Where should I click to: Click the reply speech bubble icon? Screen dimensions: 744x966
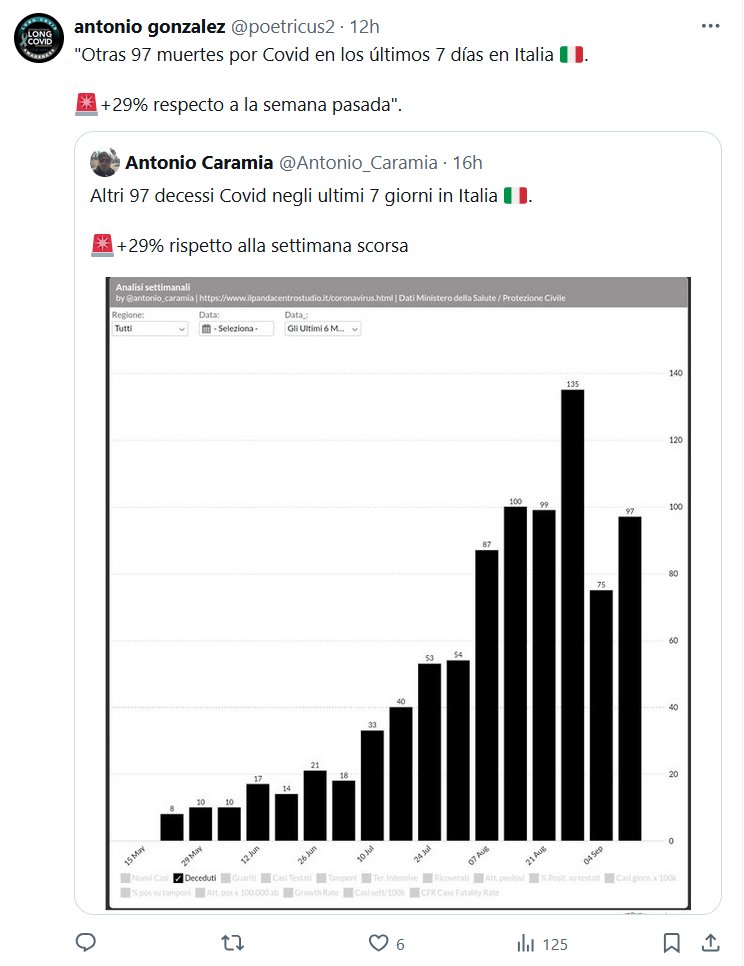(x=86, y=942)
